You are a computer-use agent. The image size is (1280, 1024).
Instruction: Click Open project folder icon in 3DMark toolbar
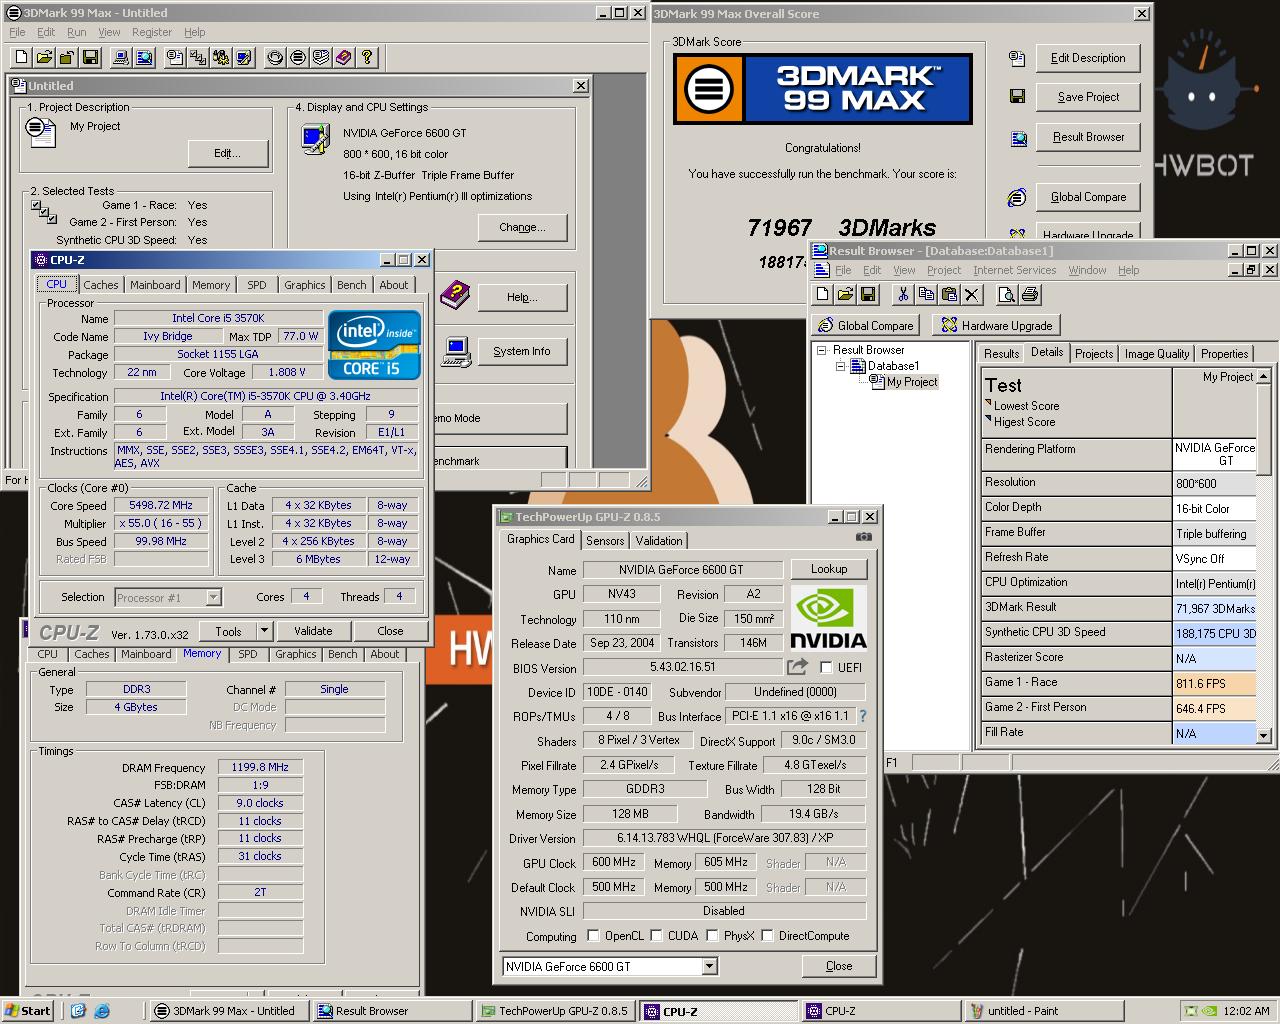click(x=43, y=58)
